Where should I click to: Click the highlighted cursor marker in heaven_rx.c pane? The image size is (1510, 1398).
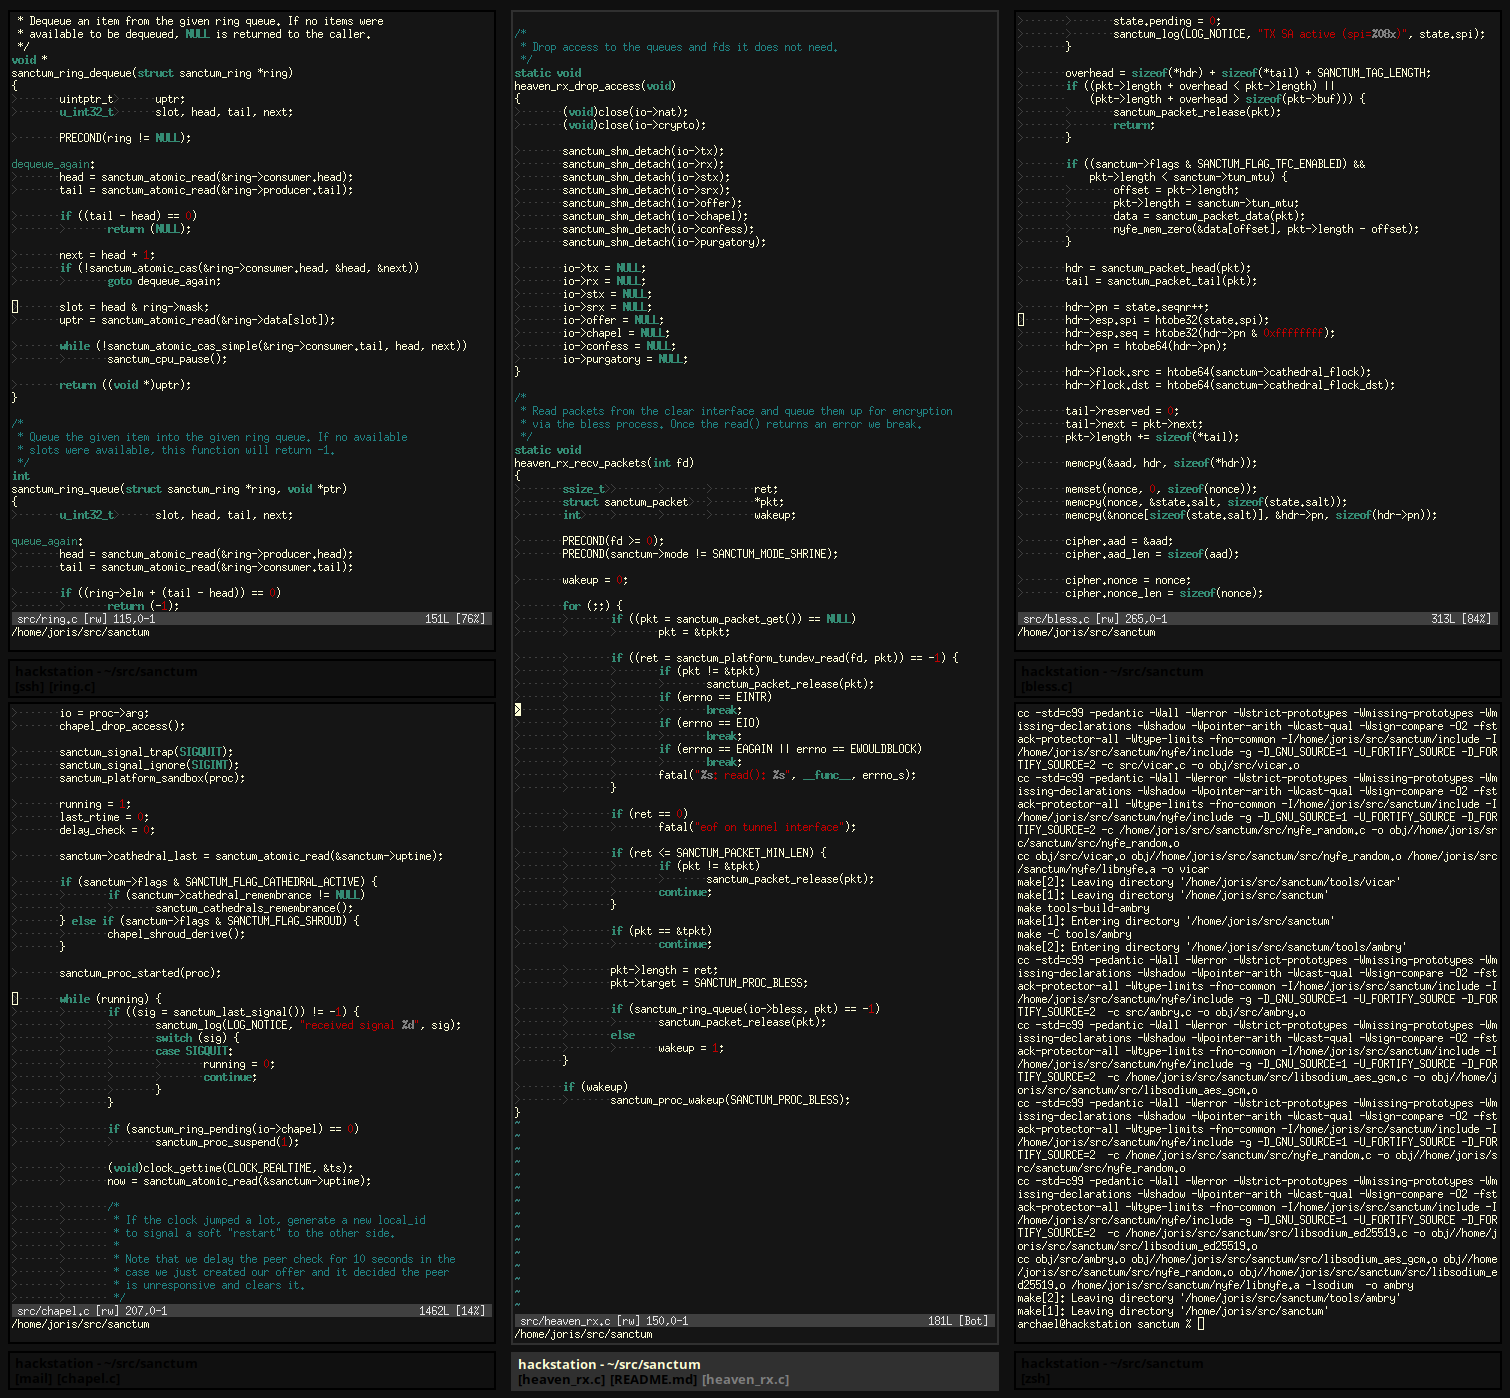(518, 710)
